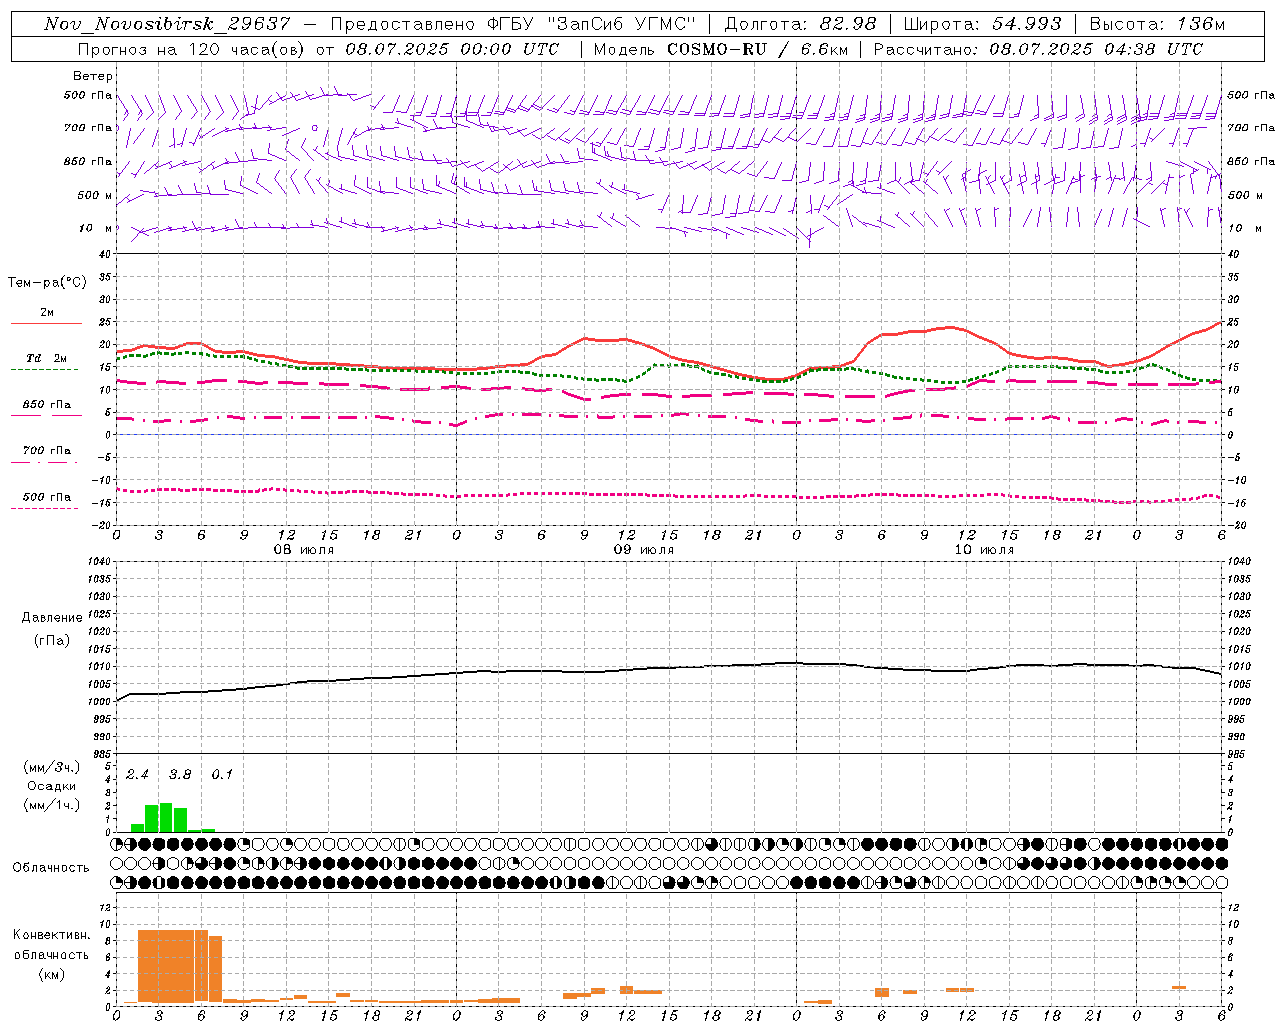
Task: Click the 3.8 precipitation total
Action: click(180, 774)
